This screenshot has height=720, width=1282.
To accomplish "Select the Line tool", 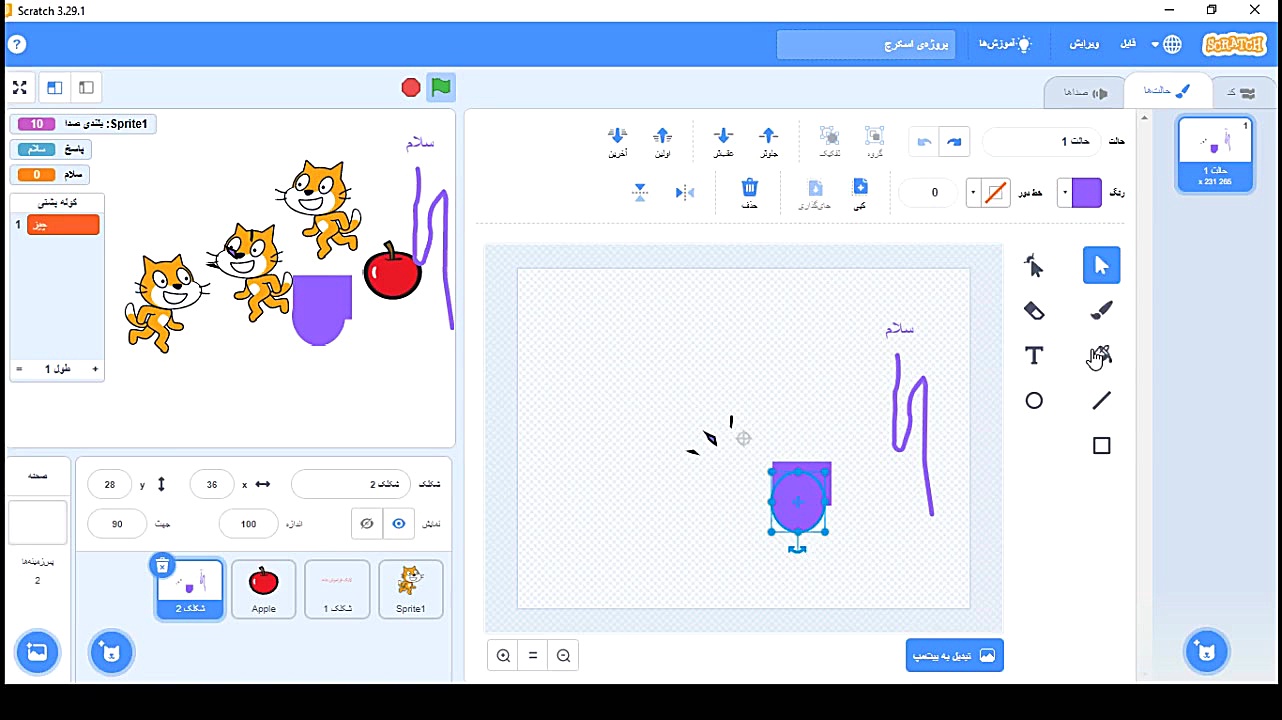I will 1101,401.
